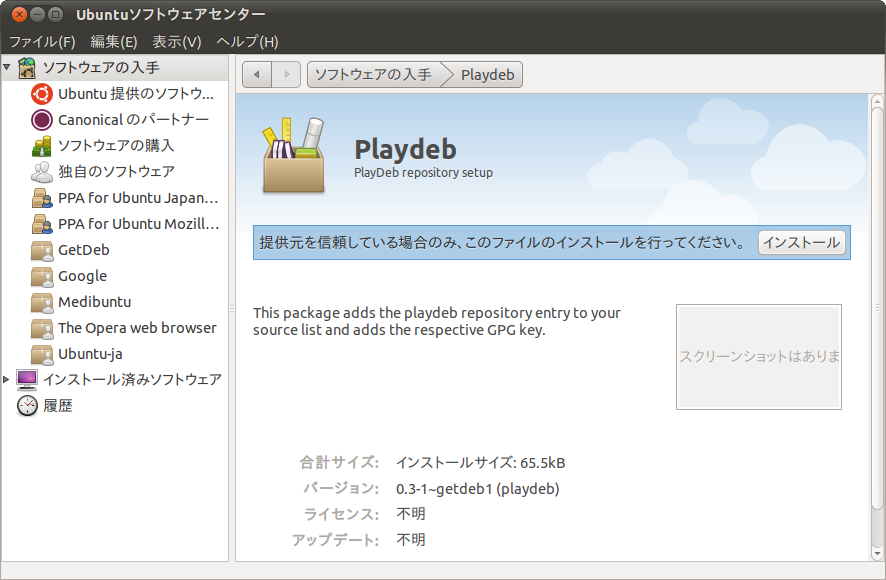Click the 不明 value beside ライセンス
This screenshot has height=580, width=886.
point(411,514)
